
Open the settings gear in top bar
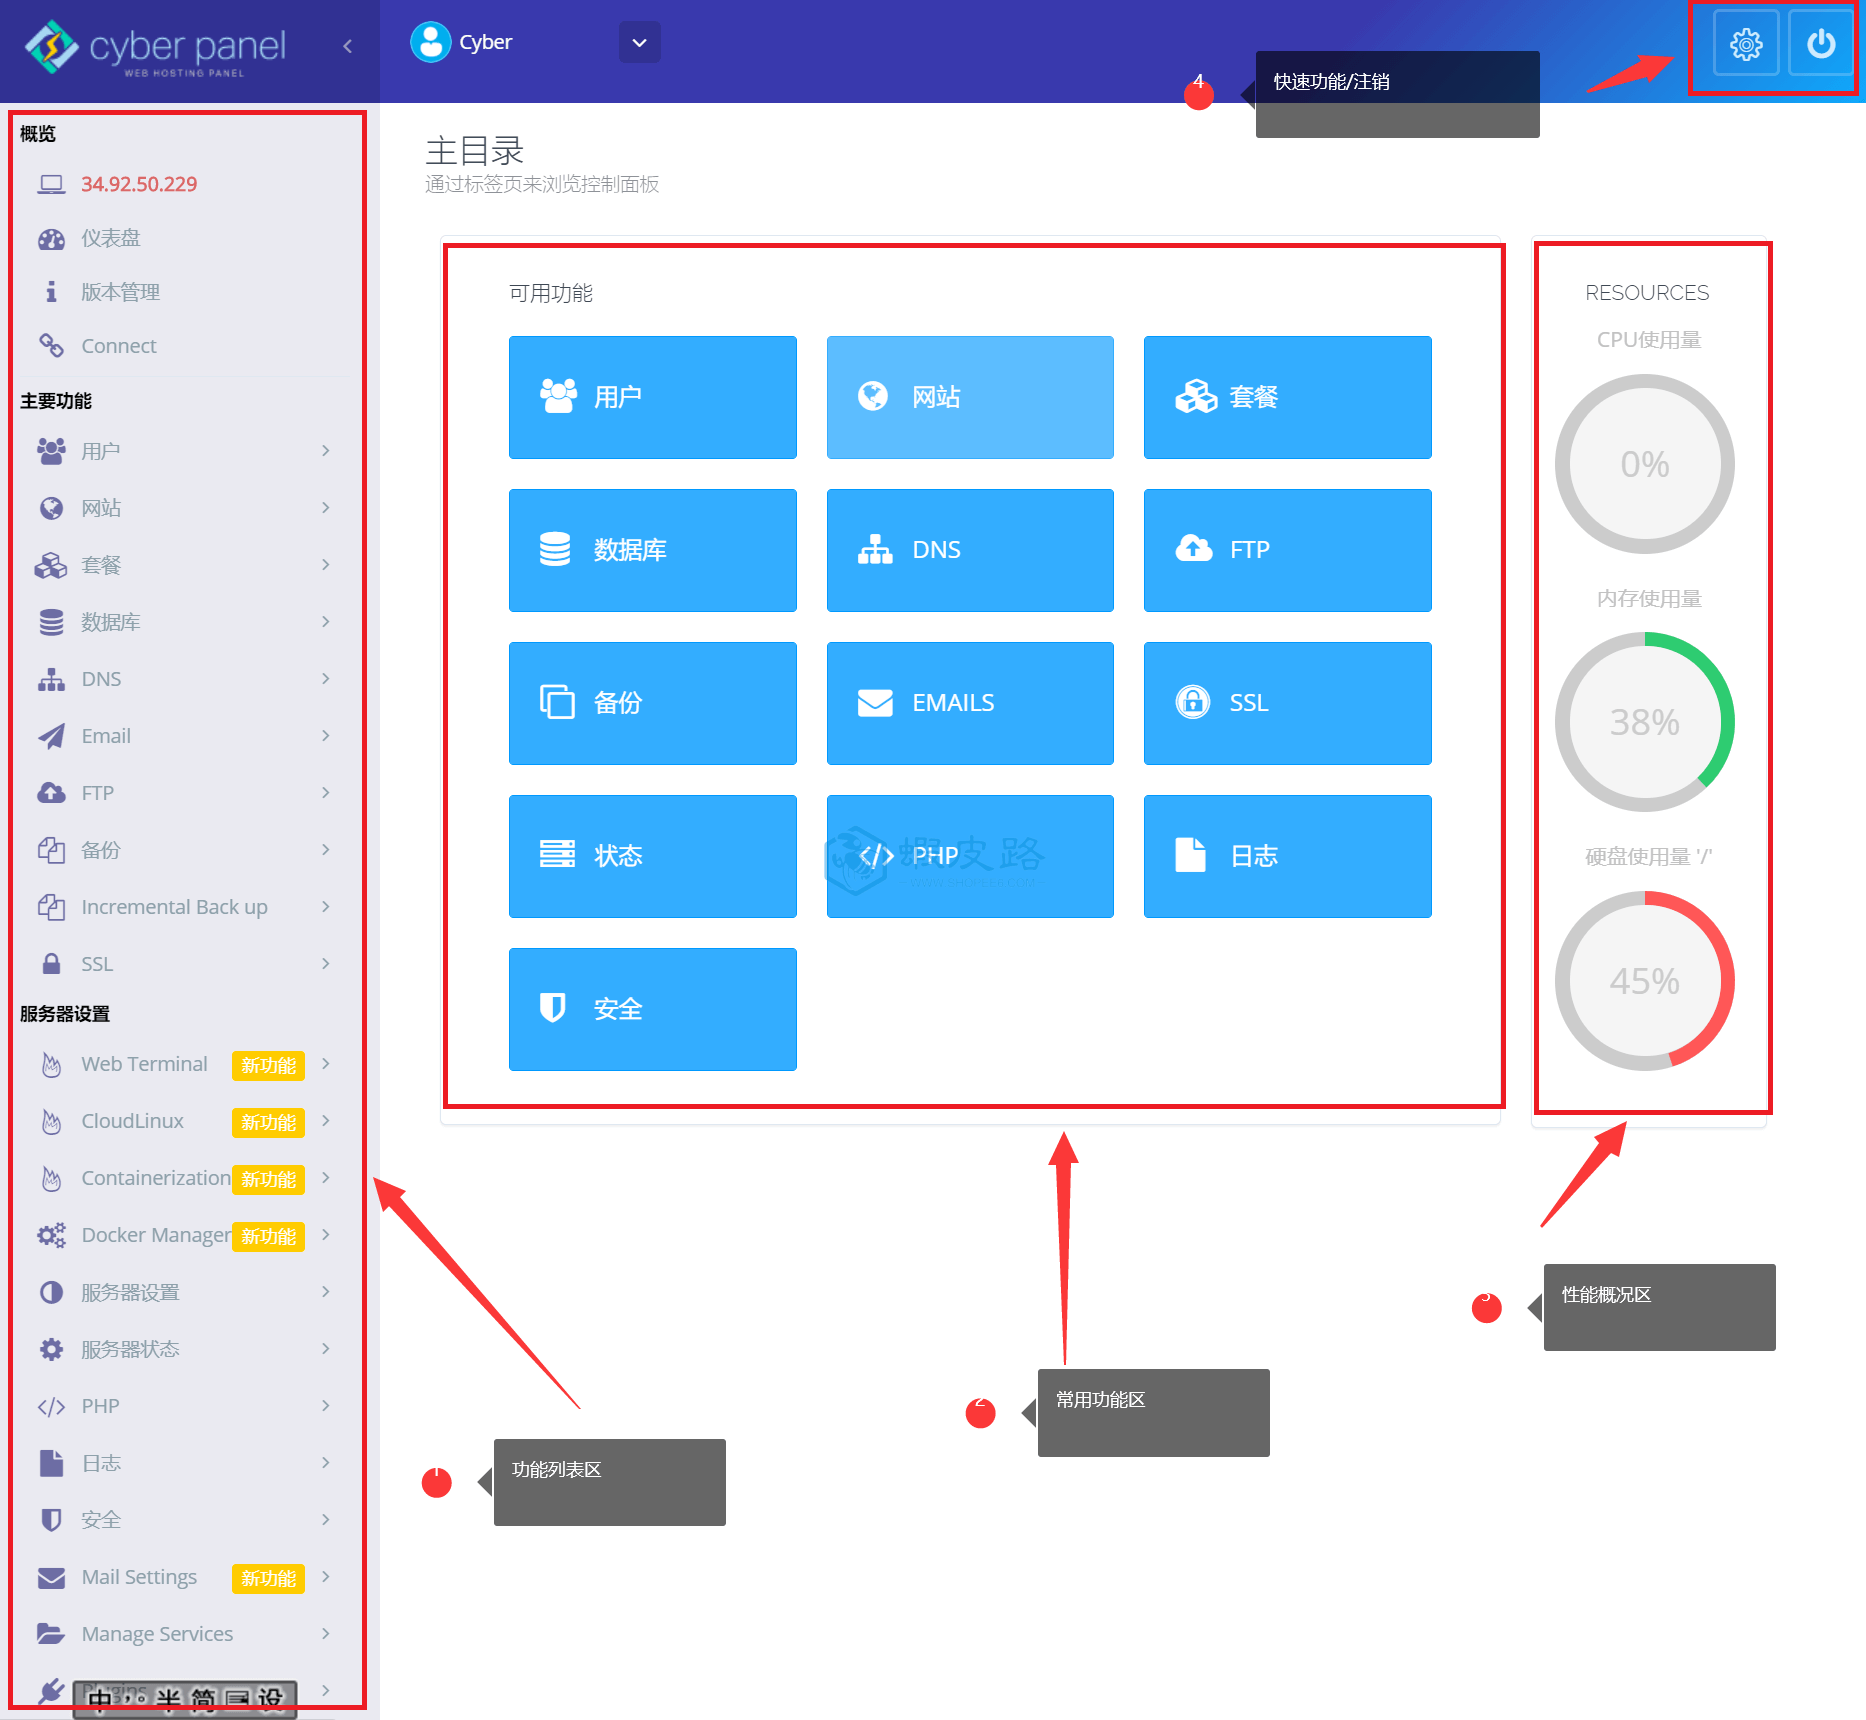tap(1745, 44)
